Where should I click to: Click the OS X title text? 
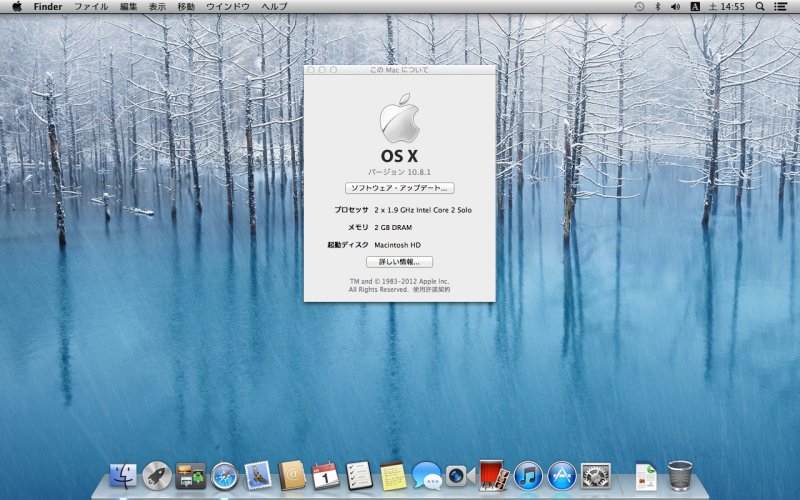[399, 156]
